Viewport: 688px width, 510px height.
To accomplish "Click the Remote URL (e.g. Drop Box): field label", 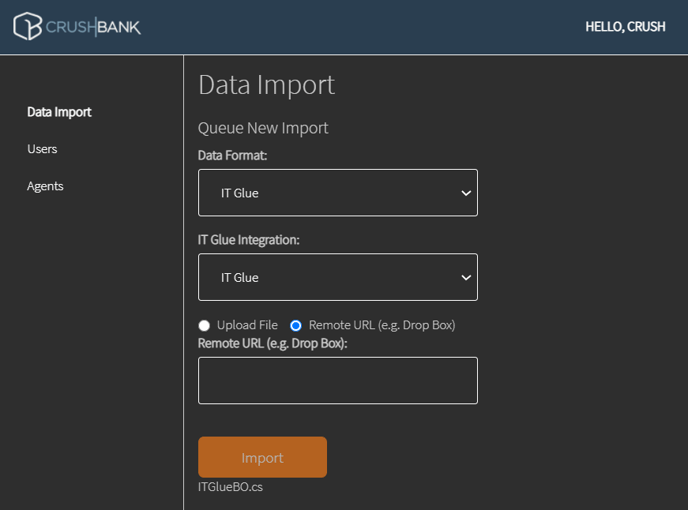I will [x=272, y=343].
